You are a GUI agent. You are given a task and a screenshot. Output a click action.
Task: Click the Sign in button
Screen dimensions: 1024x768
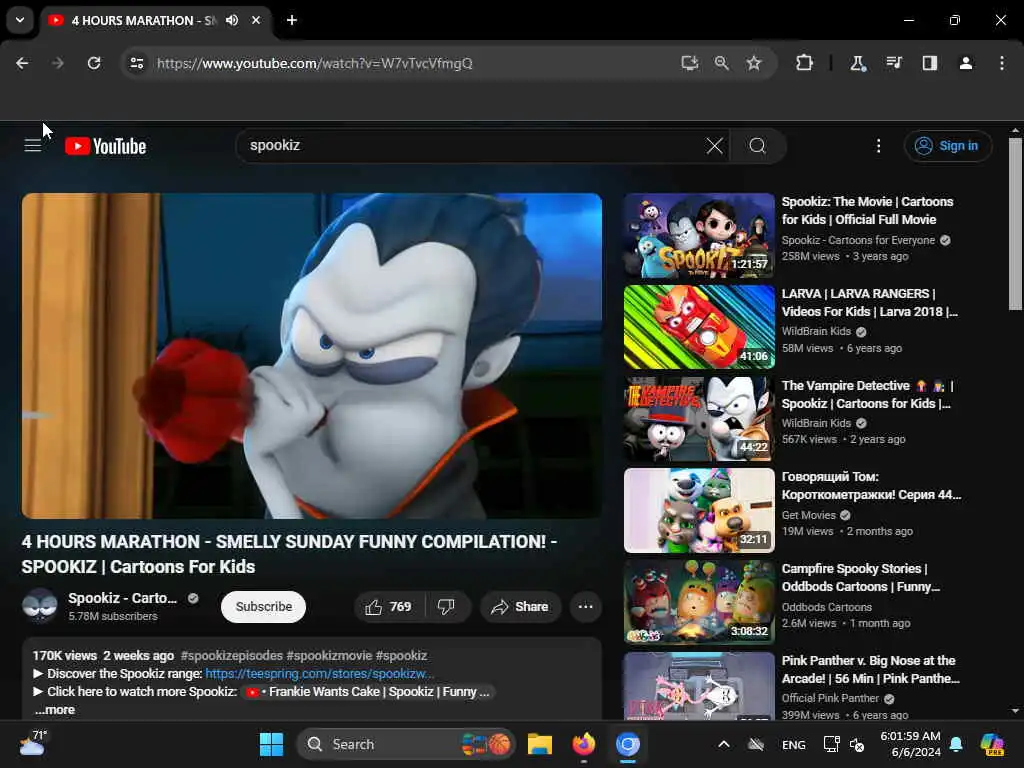click(x=948, y=146)
